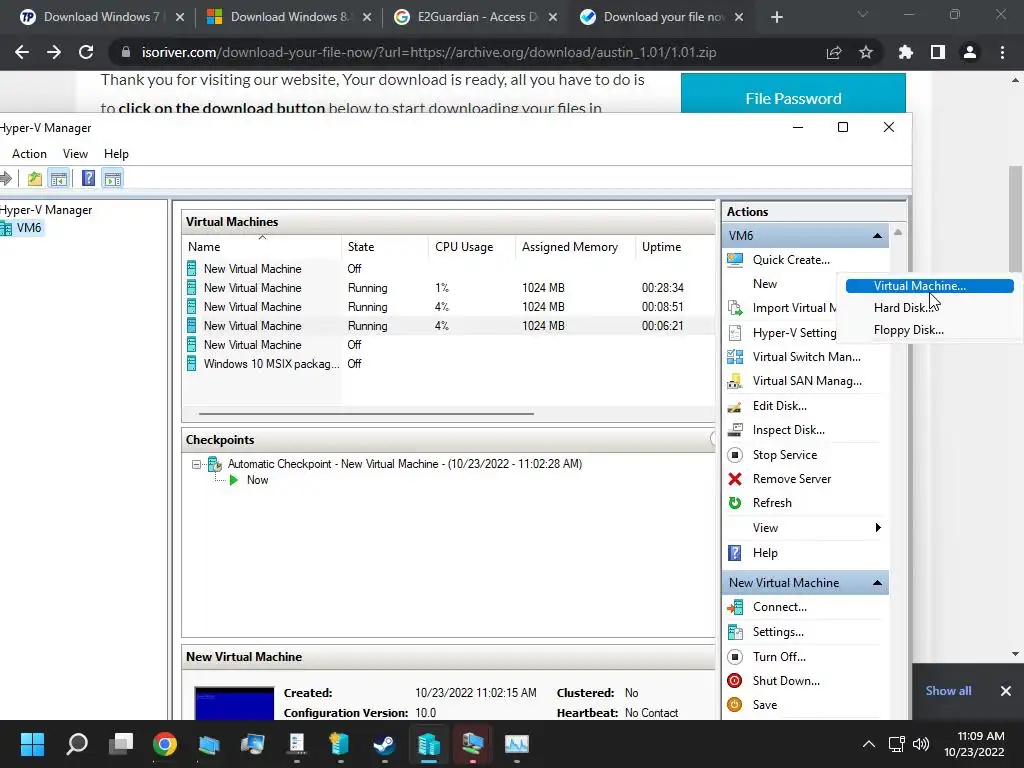Collapse the VM6 actions section
Viewport: 1024px width, 768px height.
[x=877, y=236]
